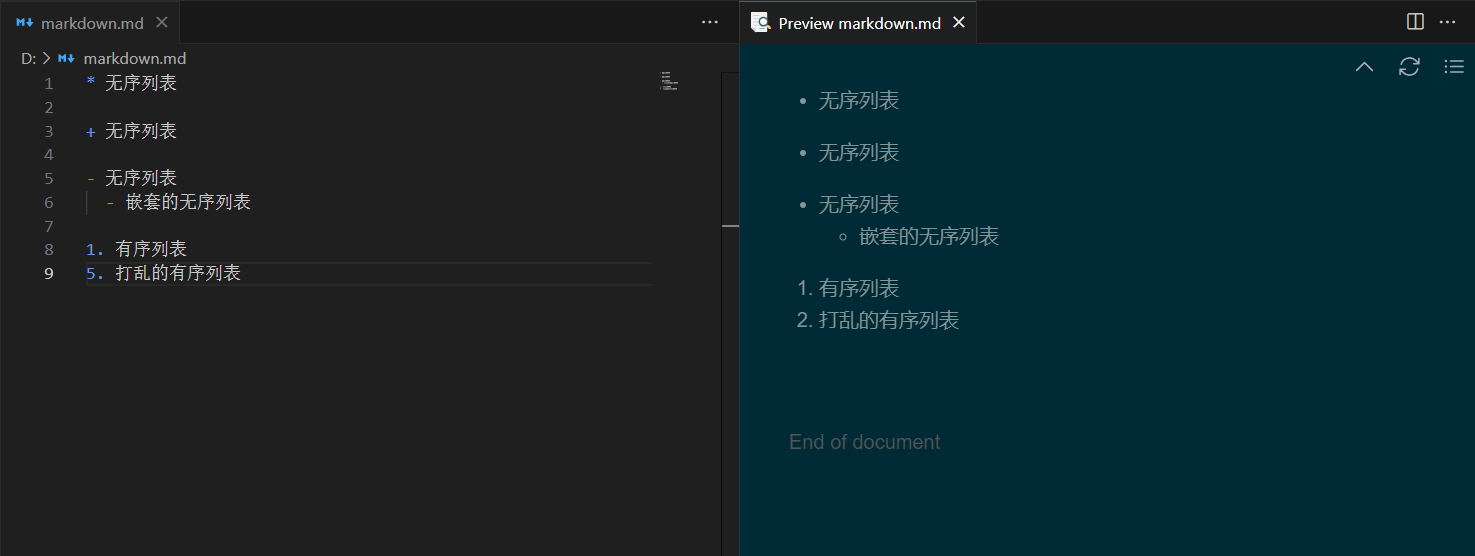Click 嵌套的无序列表 in the preview pane

tap(929, 237)
